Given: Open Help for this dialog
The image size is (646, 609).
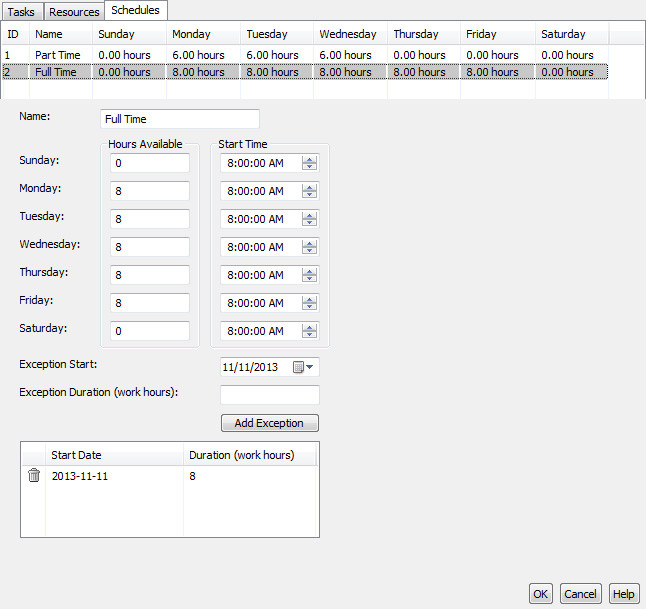Looking at the screenshot, I should coord(624,594).
